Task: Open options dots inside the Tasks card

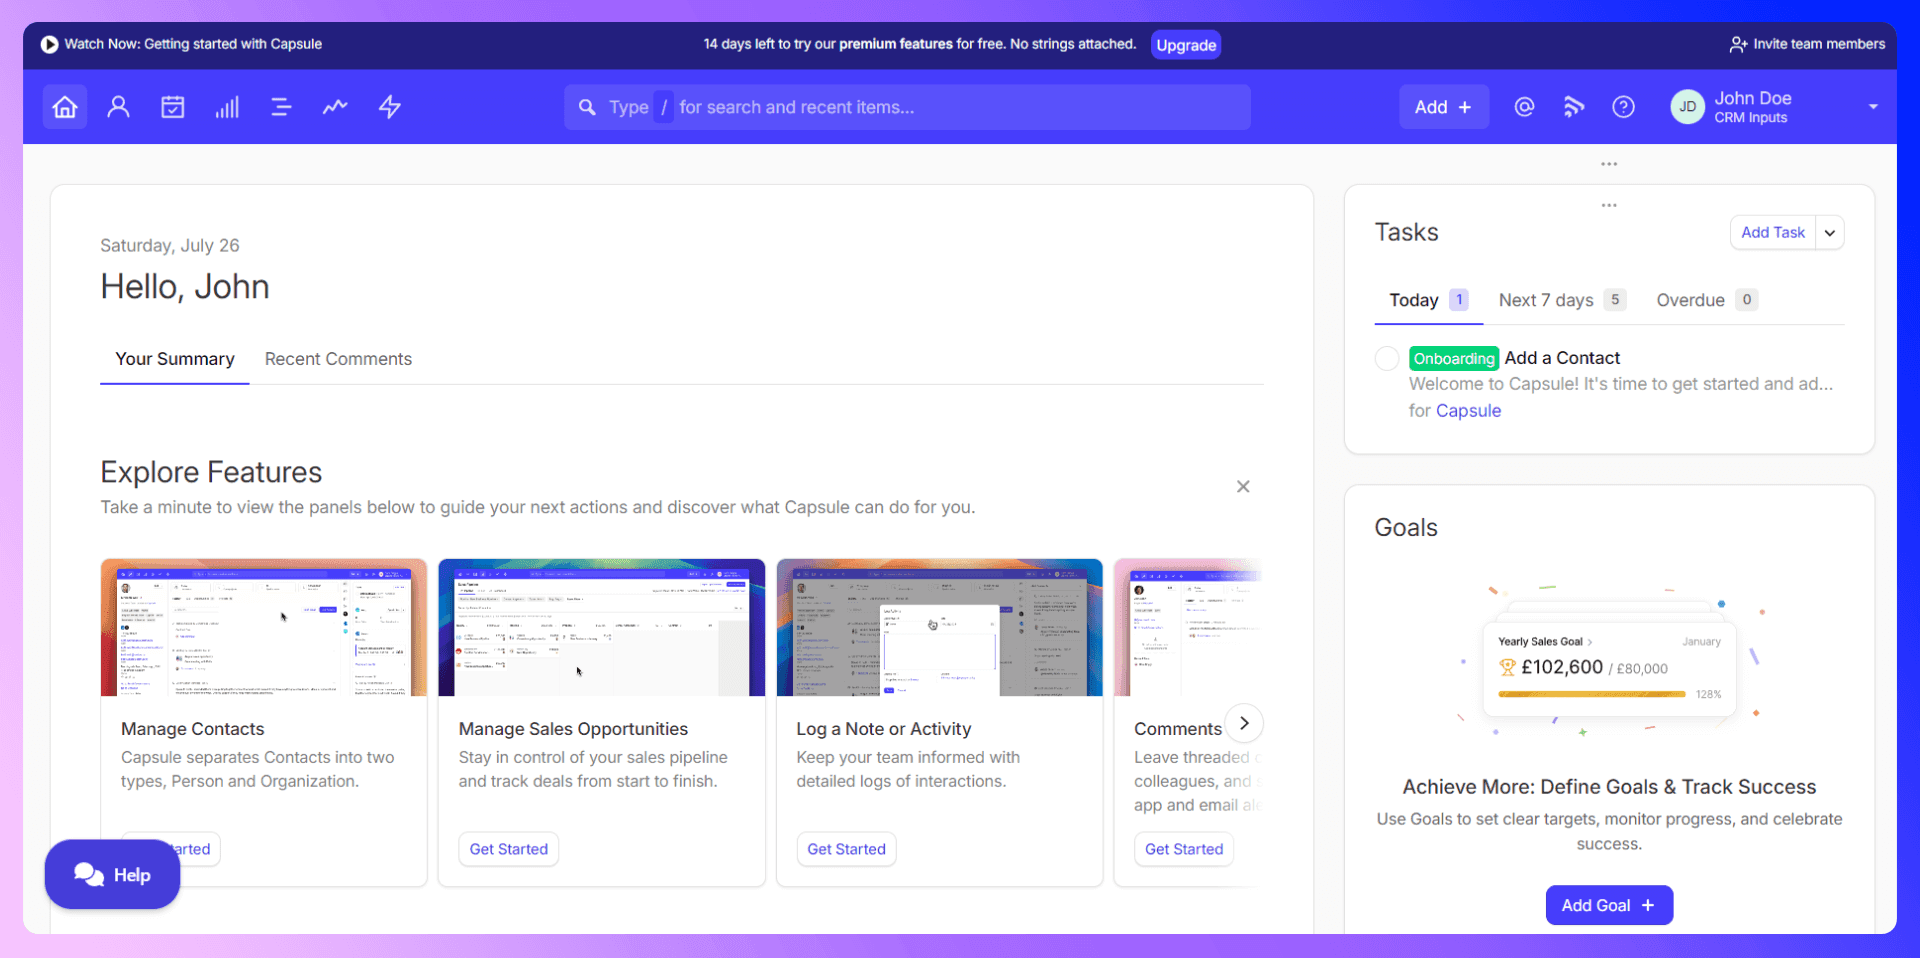Action: [x=1609, y=205]
